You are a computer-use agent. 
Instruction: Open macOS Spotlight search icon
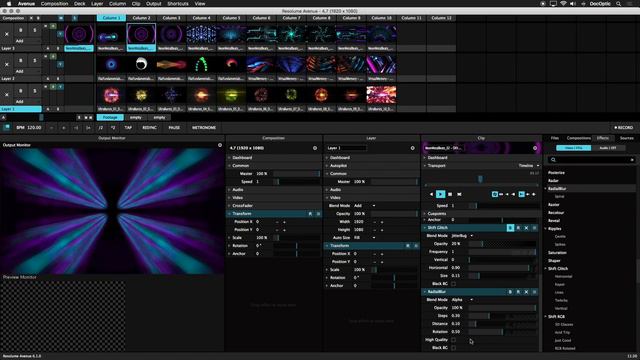(x=619, y=4)
